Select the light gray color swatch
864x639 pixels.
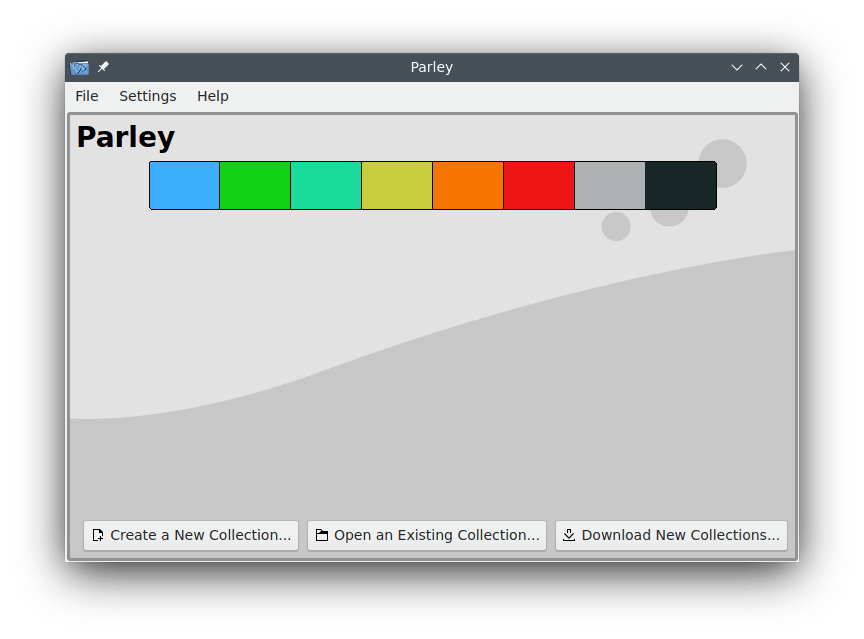coord(610,186)
